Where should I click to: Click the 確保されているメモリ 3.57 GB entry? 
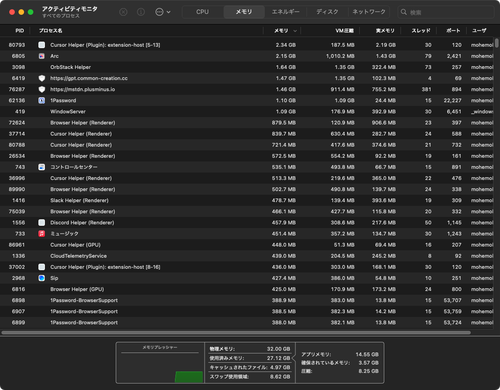pos(340,363)
